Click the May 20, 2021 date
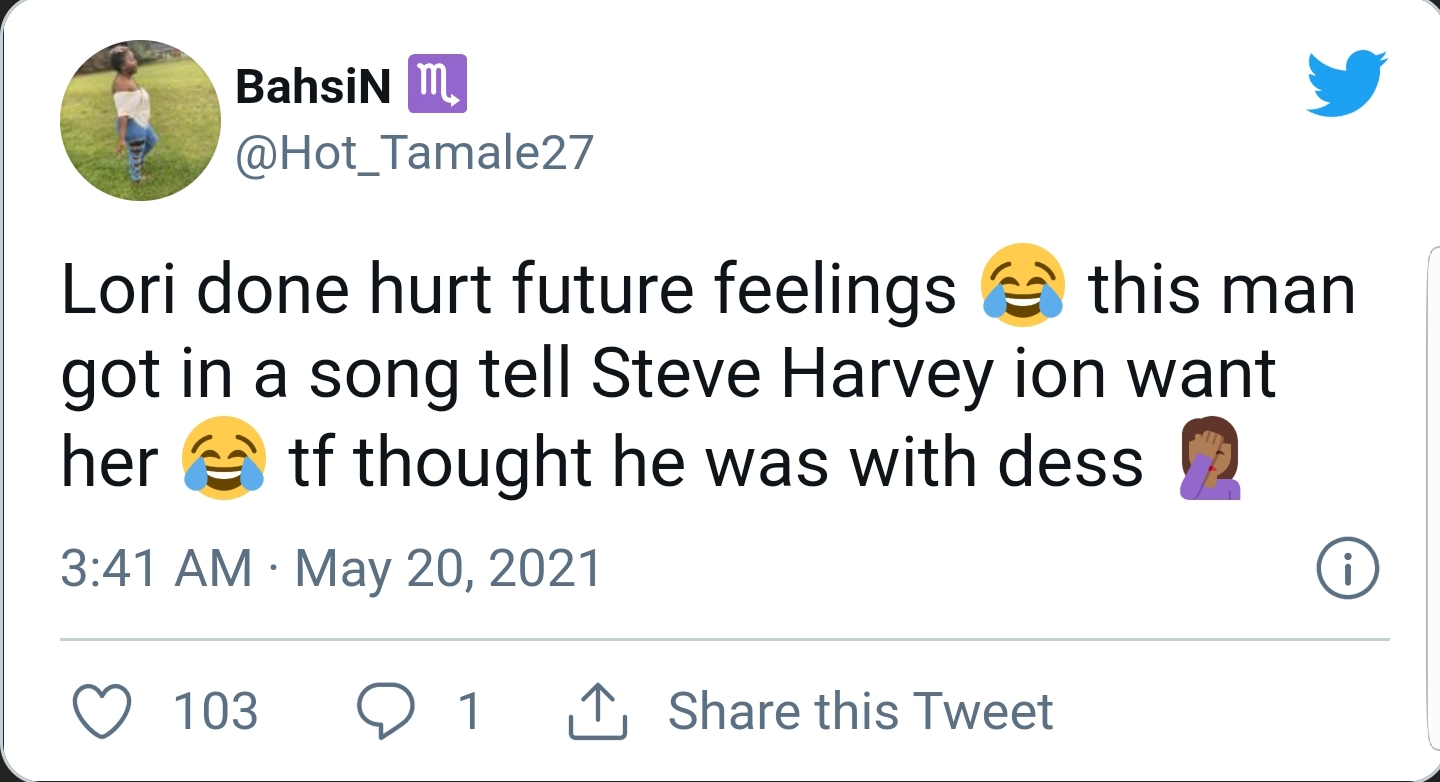Image resolution: width=1440 pixels, height=782 pixels. (x=449, y=569)
